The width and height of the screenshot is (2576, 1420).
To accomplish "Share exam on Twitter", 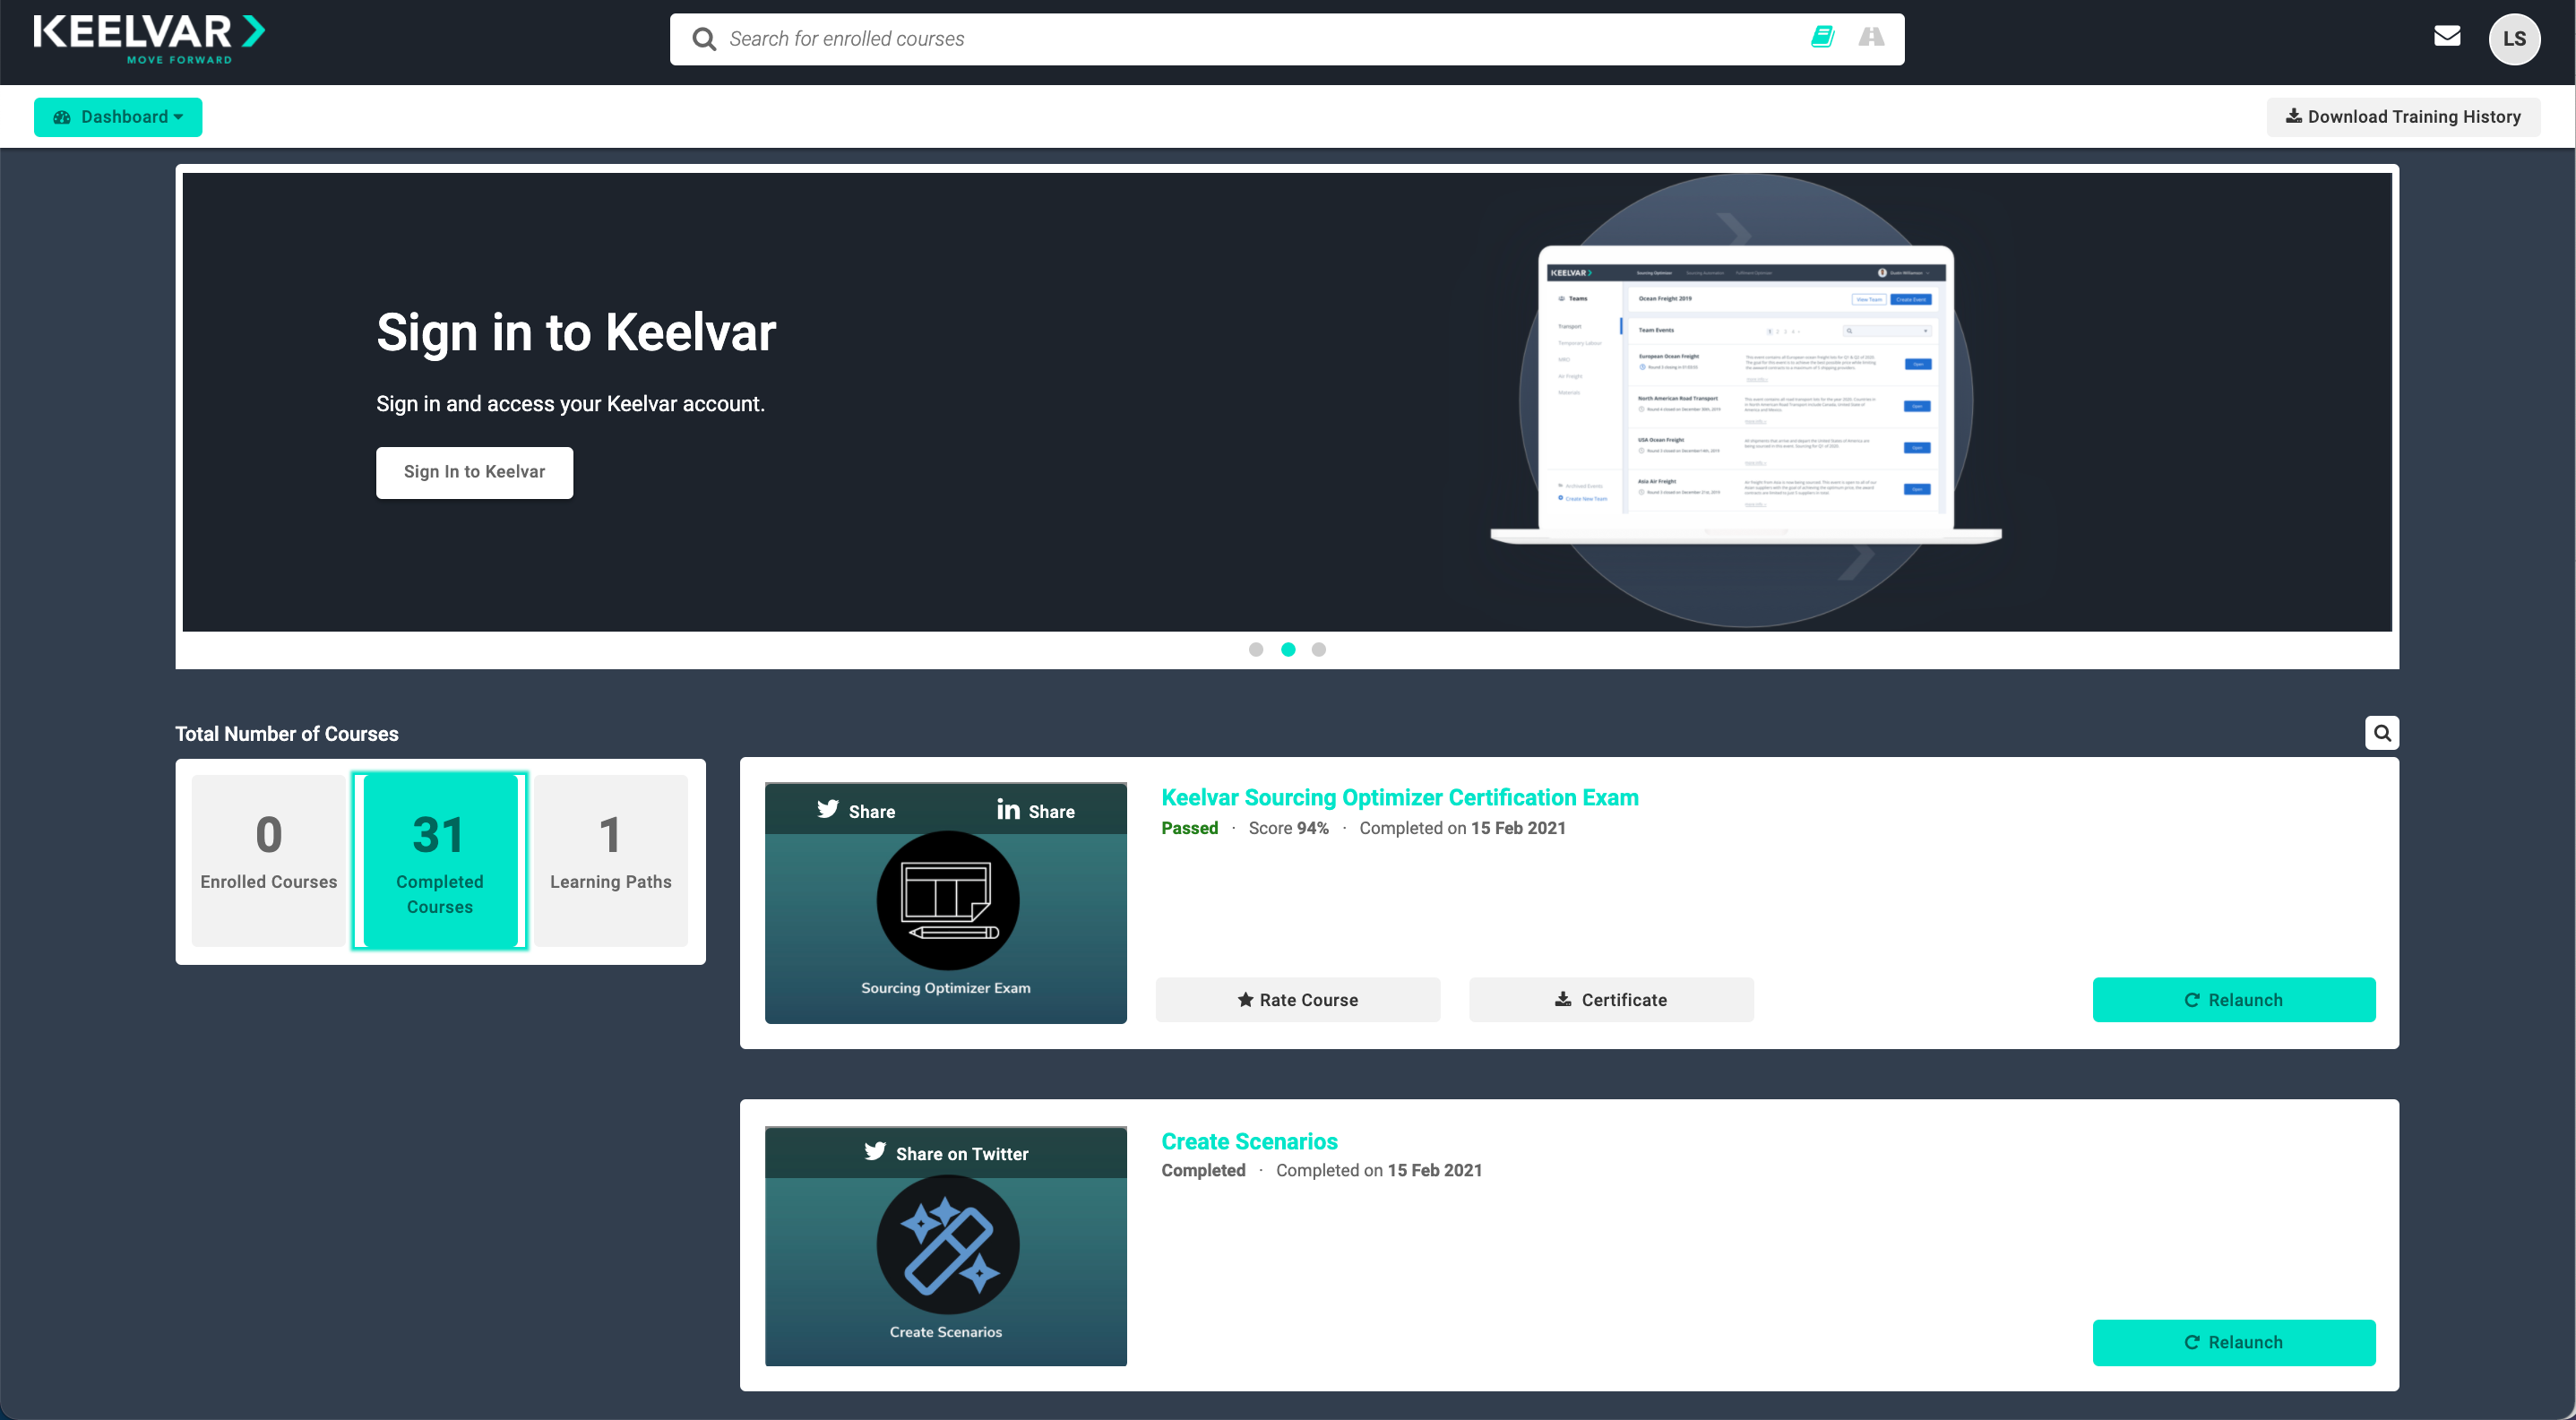I will coord(855,811).
